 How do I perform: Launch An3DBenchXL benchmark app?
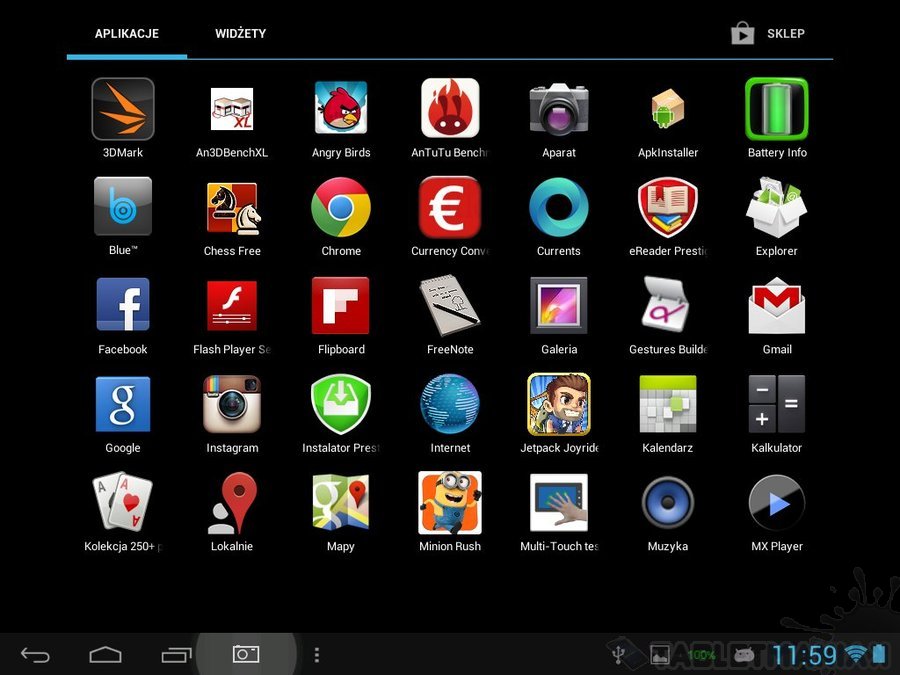232,109
